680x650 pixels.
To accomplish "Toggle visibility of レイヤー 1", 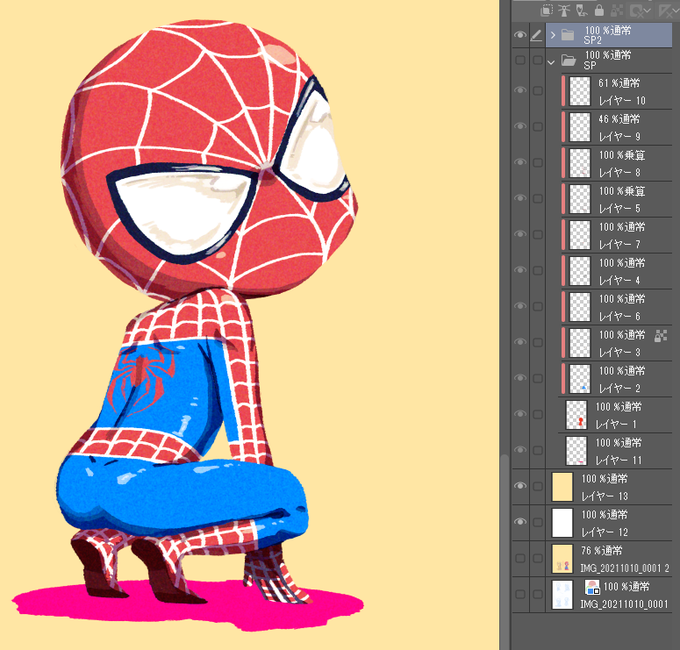I will coord(520,414).
